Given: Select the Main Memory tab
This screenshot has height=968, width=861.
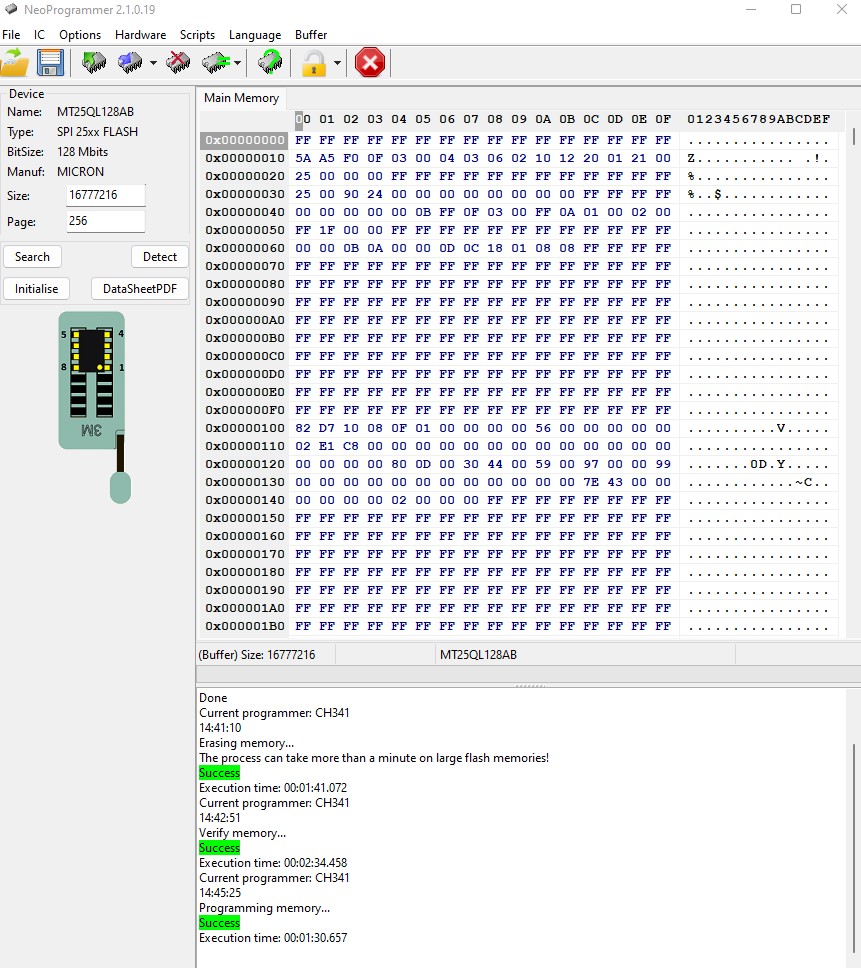Looking at the screenshot, I should [241, 98].
